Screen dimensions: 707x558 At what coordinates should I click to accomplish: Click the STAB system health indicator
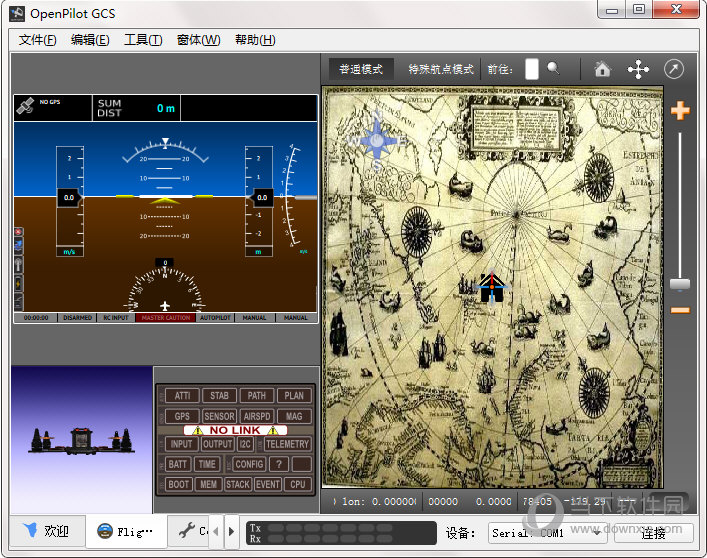click(x=219, y=396)
